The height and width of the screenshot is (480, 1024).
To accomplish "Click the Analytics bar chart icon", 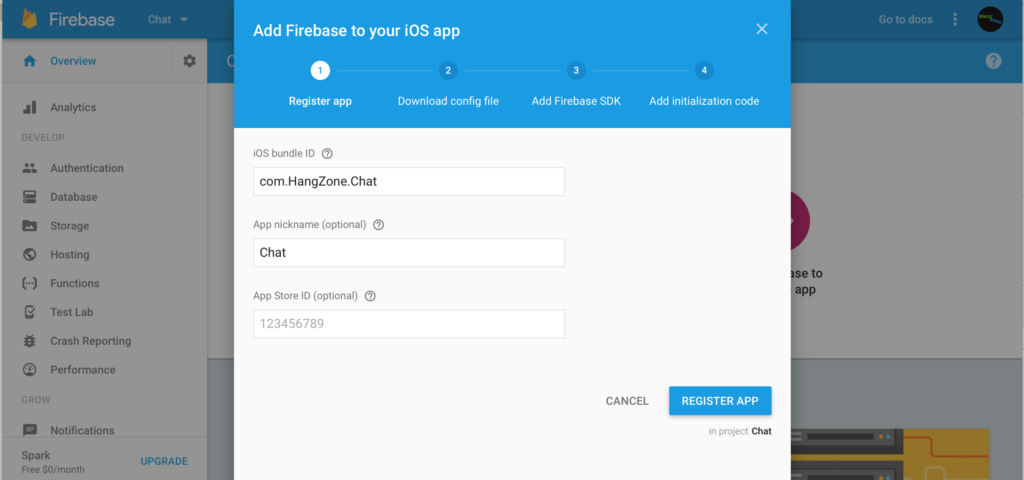I will [x=29, y=108].
